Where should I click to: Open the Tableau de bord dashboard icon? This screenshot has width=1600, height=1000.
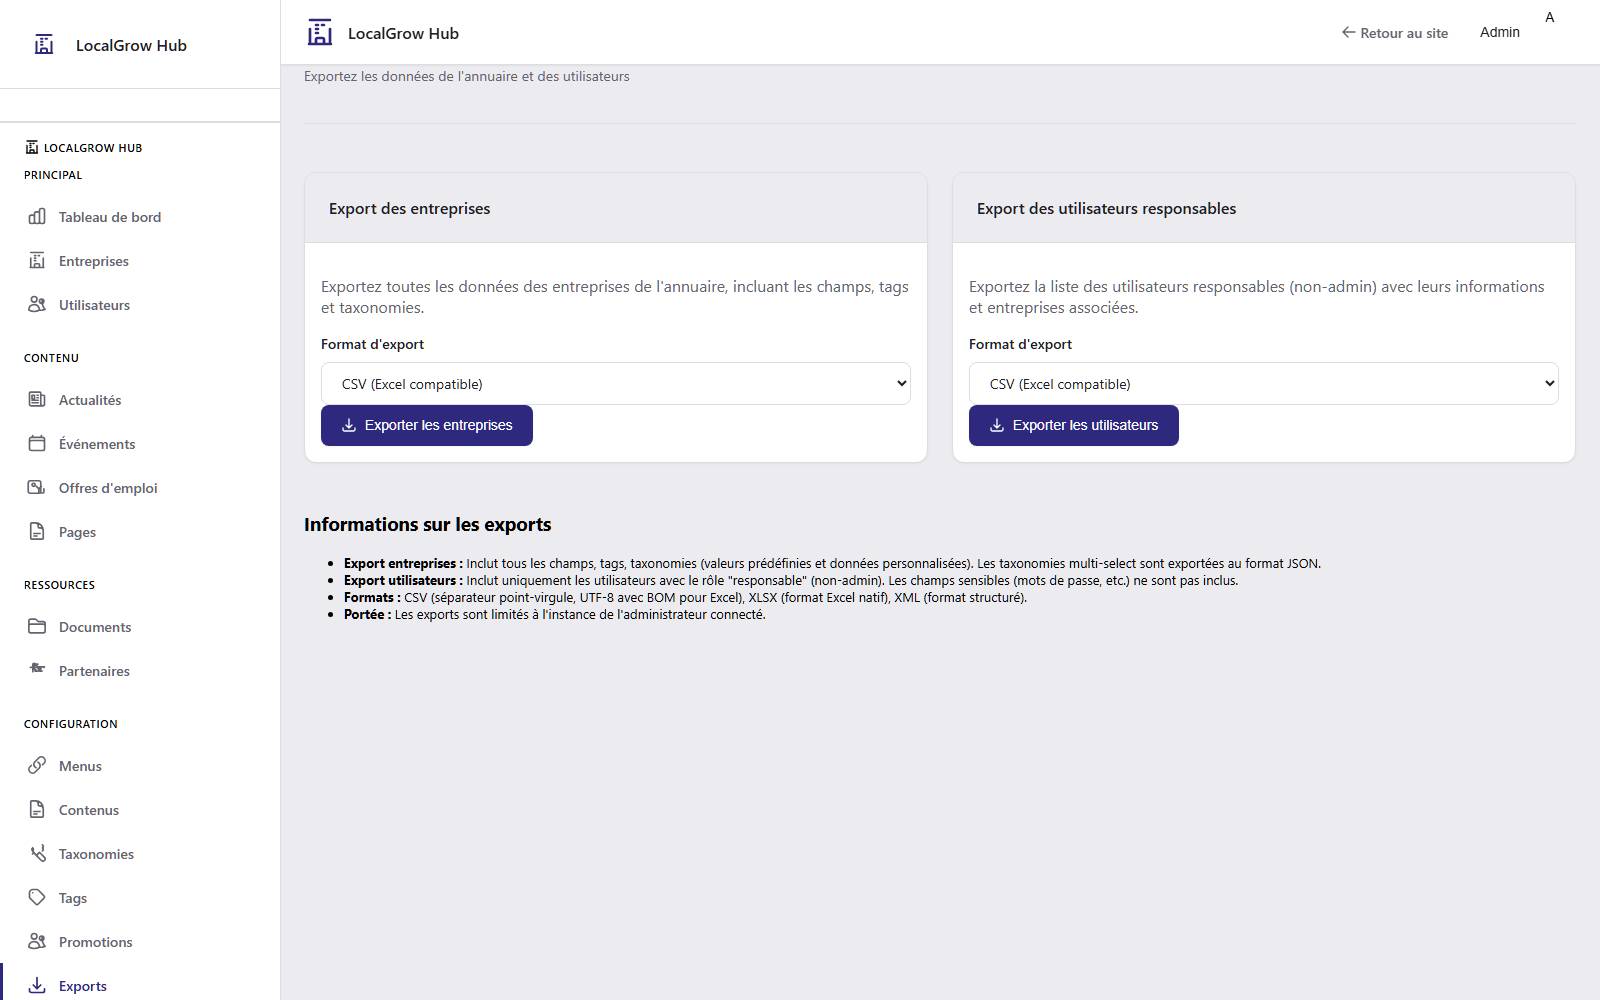pyautogui.click(x=36, y=216)
